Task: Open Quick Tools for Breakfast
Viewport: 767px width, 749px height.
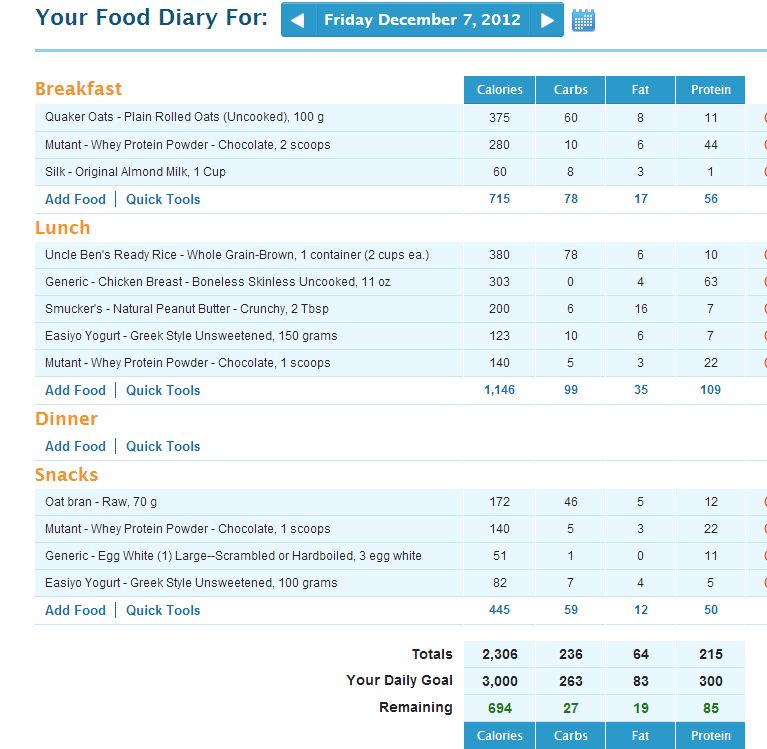Action: pyautogui.click(x=163, y=199)
